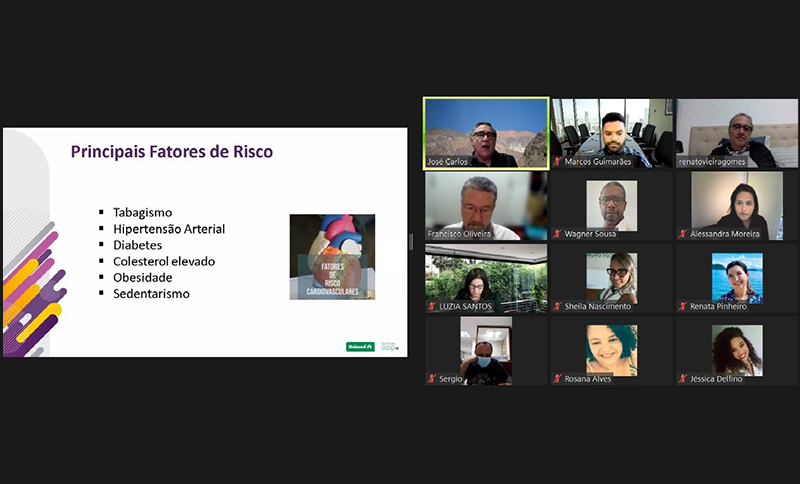Select Marcos Guimarães video tile
Viewport: 800px width, 484px height.
[612, 133]
